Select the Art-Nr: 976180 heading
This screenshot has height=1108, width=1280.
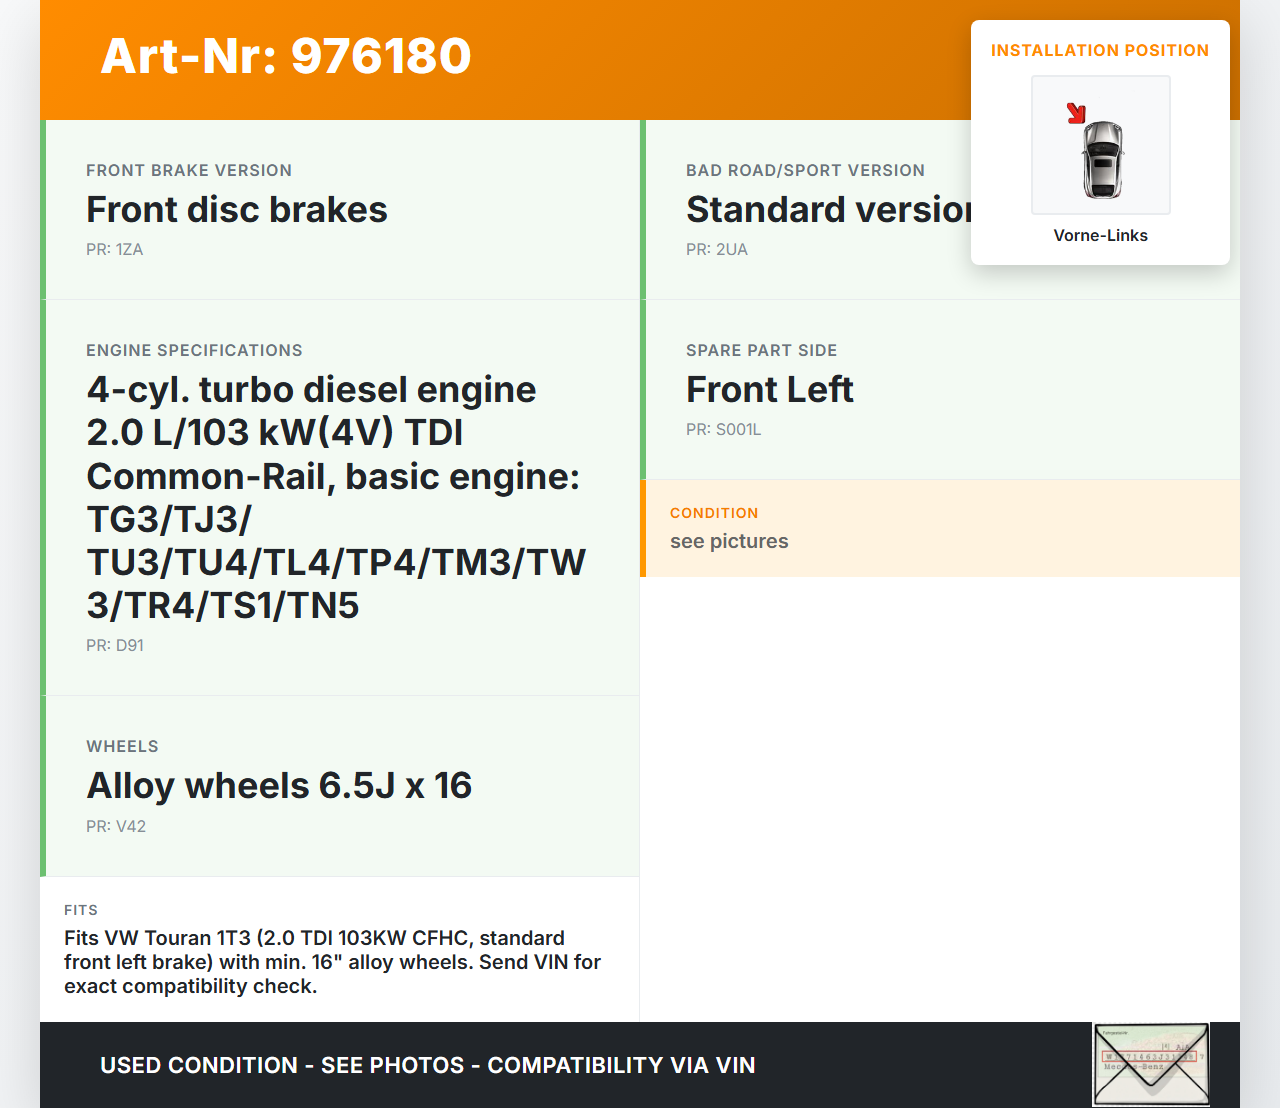[286, 56]
